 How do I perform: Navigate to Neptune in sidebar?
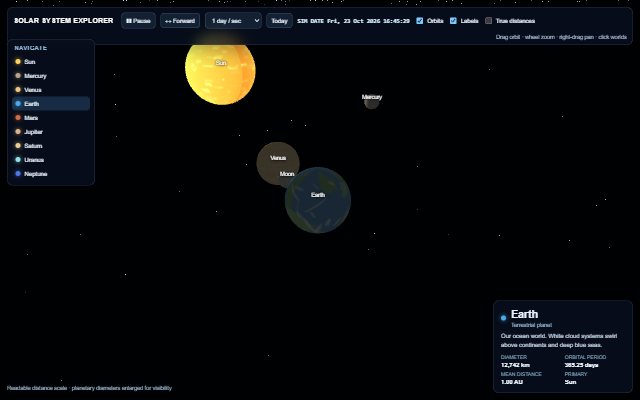point(51,174)
